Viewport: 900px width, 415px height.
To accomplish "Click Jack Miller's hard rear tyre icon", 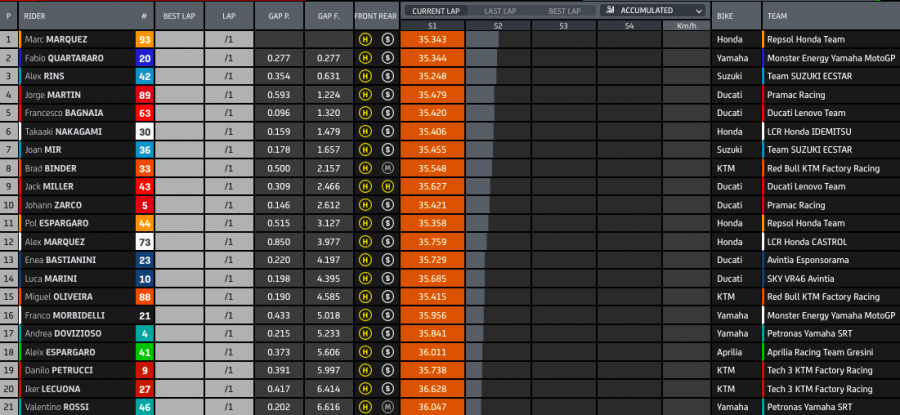I will pyautogui.click(x=387, y=186).
